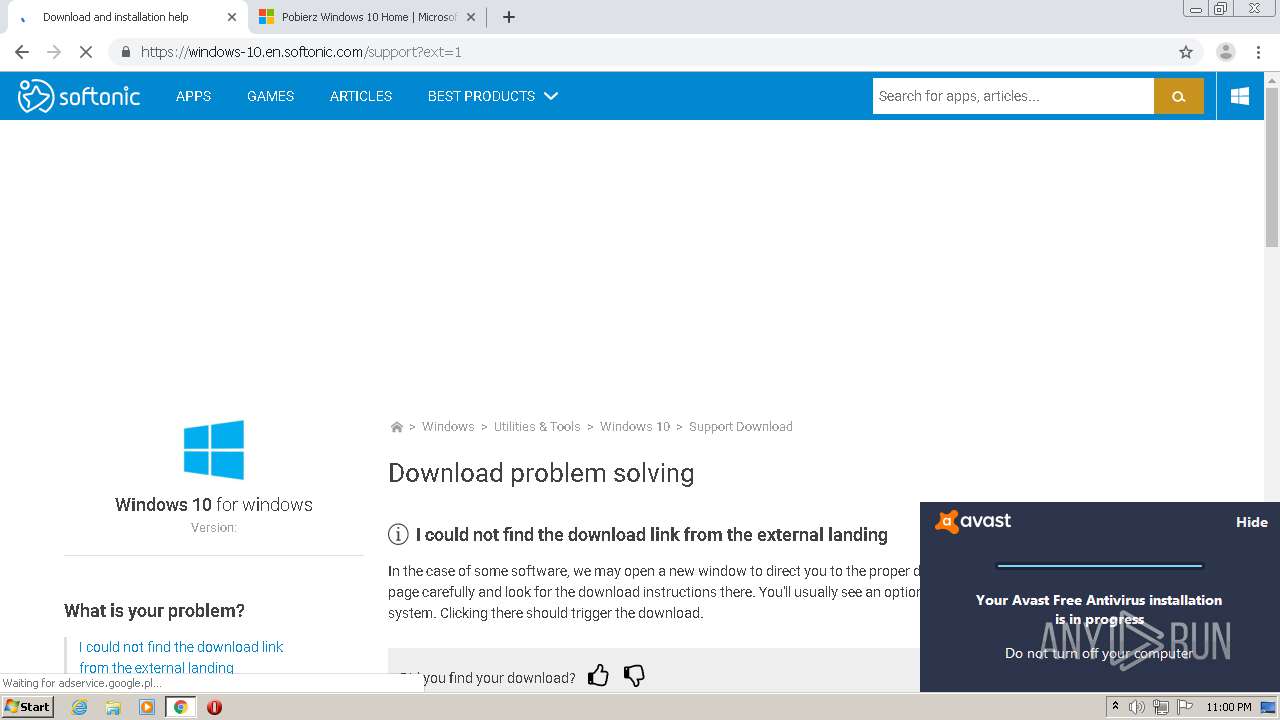Bookmark page with star icon

click(1186, 52)
